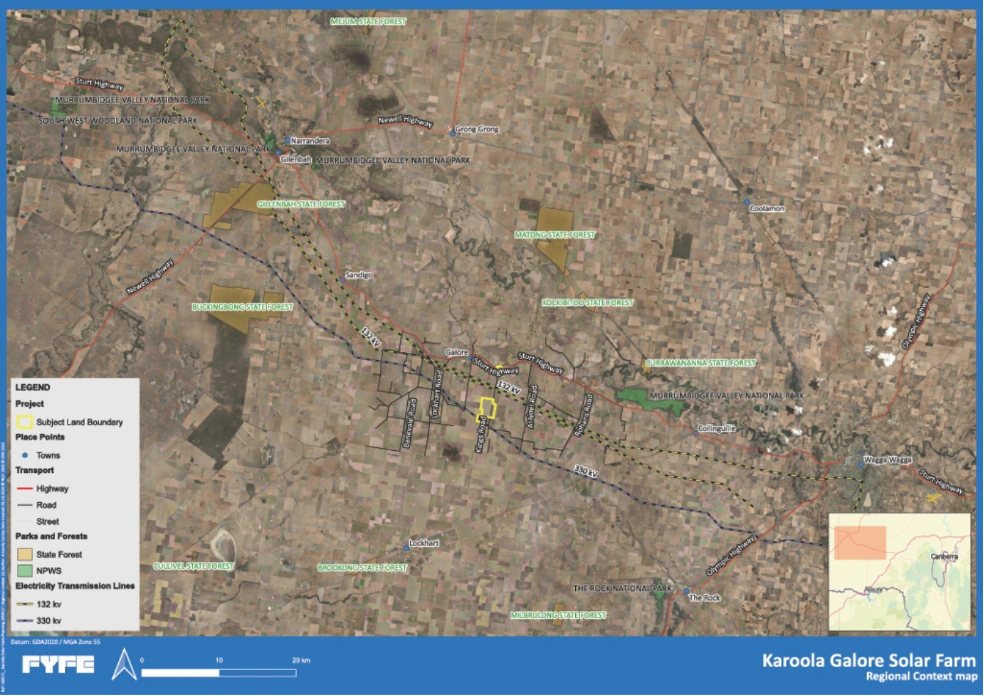Screen dimensions: 984x696
Task: Click the red Highway line symbol in the legend
Action: click(24, 488)
